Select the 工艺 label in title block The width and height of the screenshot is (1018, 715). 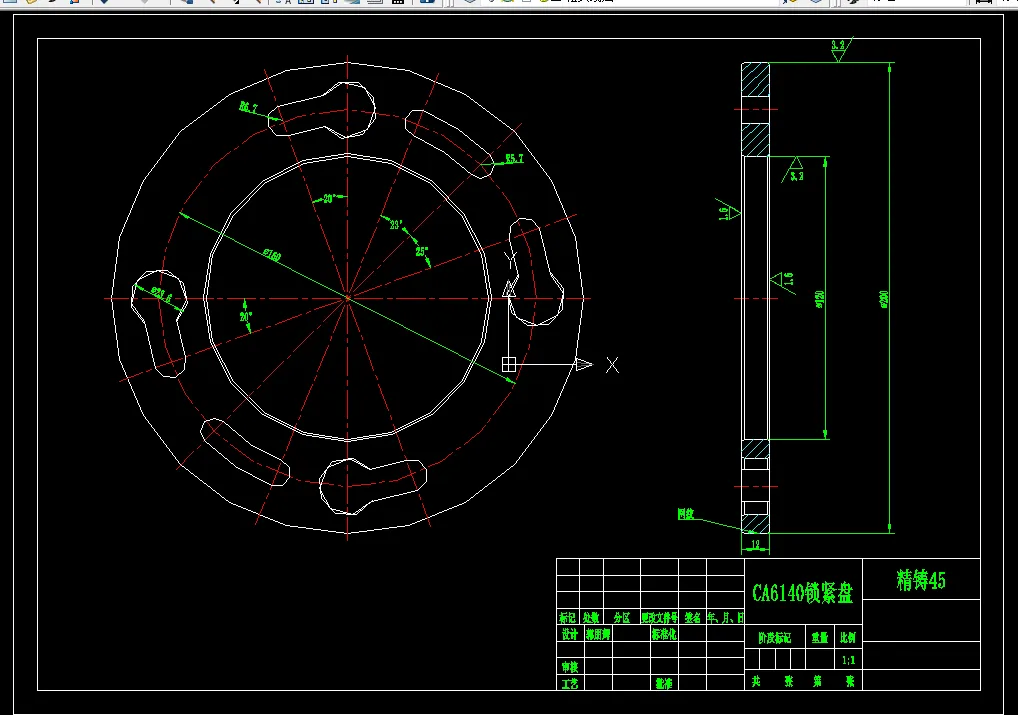pyautogui.click(x=569, y=684)
